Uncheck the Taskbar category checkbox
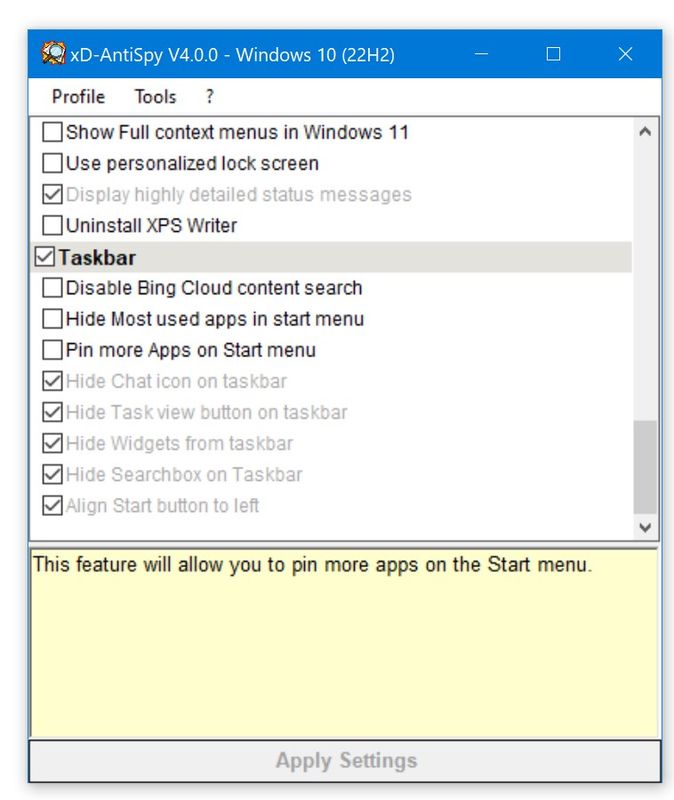 tap(44, 257)
